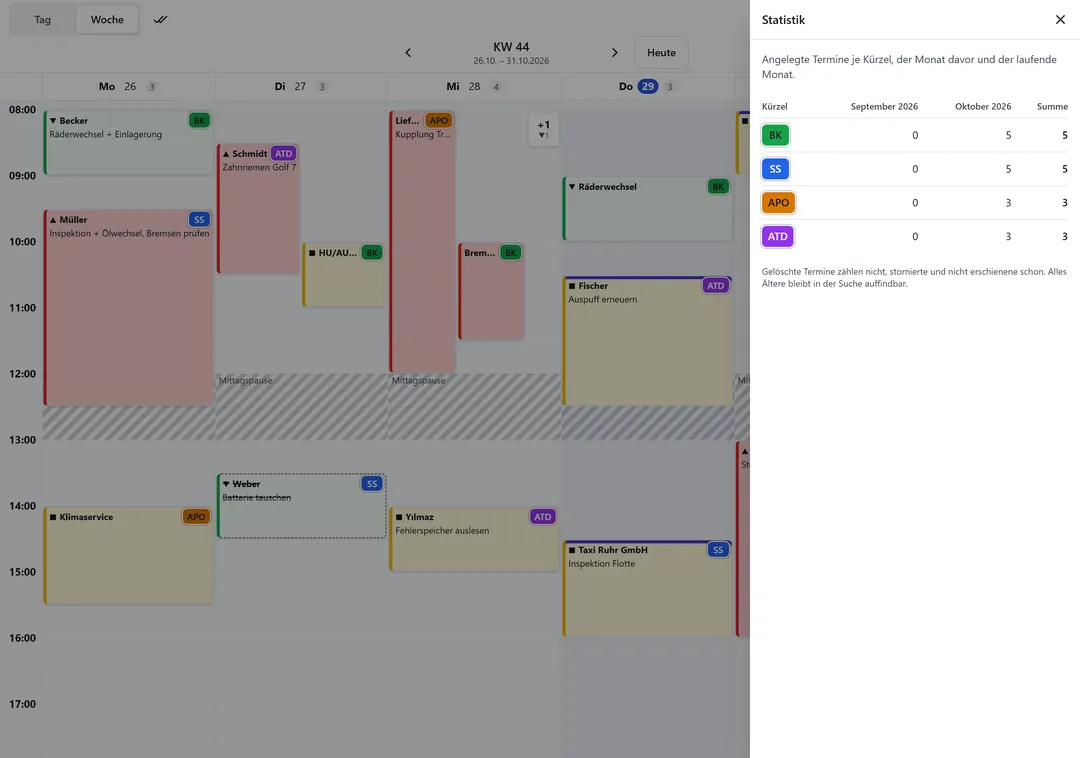
Task: Open the Klimaservice appointment on Monday
Action: tap(128, 556)
